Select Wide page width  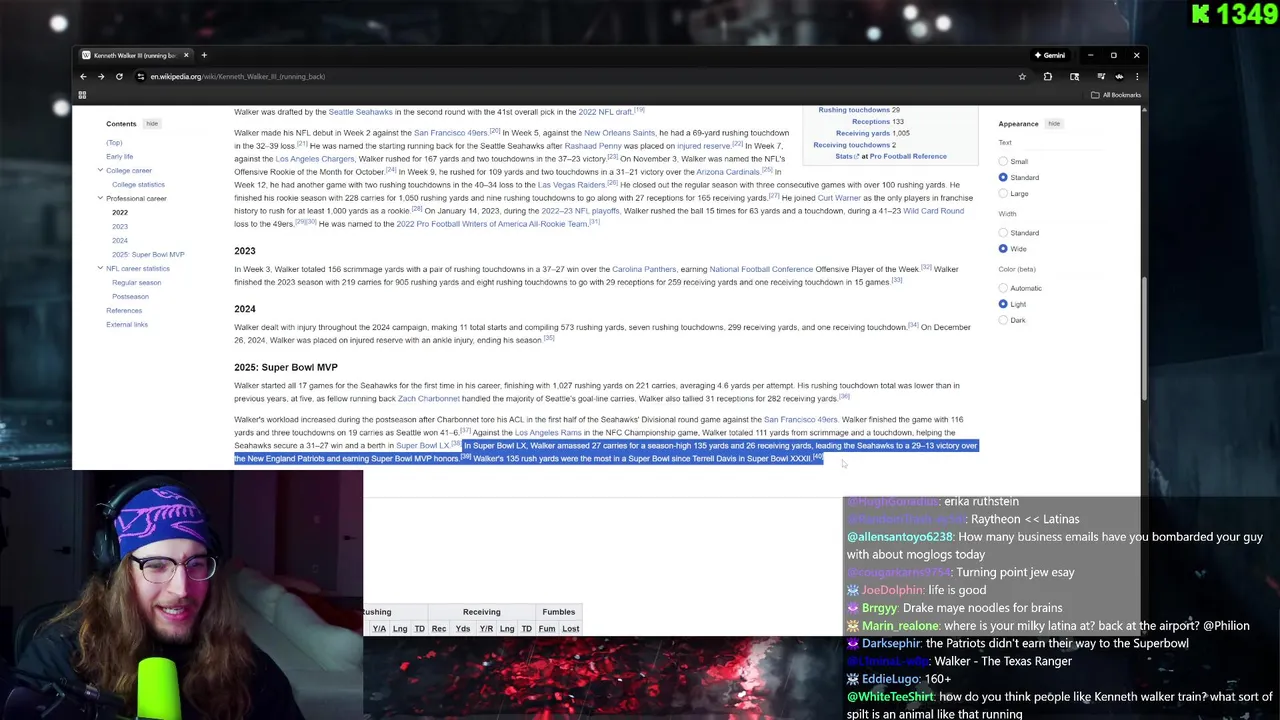pyautogui.click(x=1003, y=249)
